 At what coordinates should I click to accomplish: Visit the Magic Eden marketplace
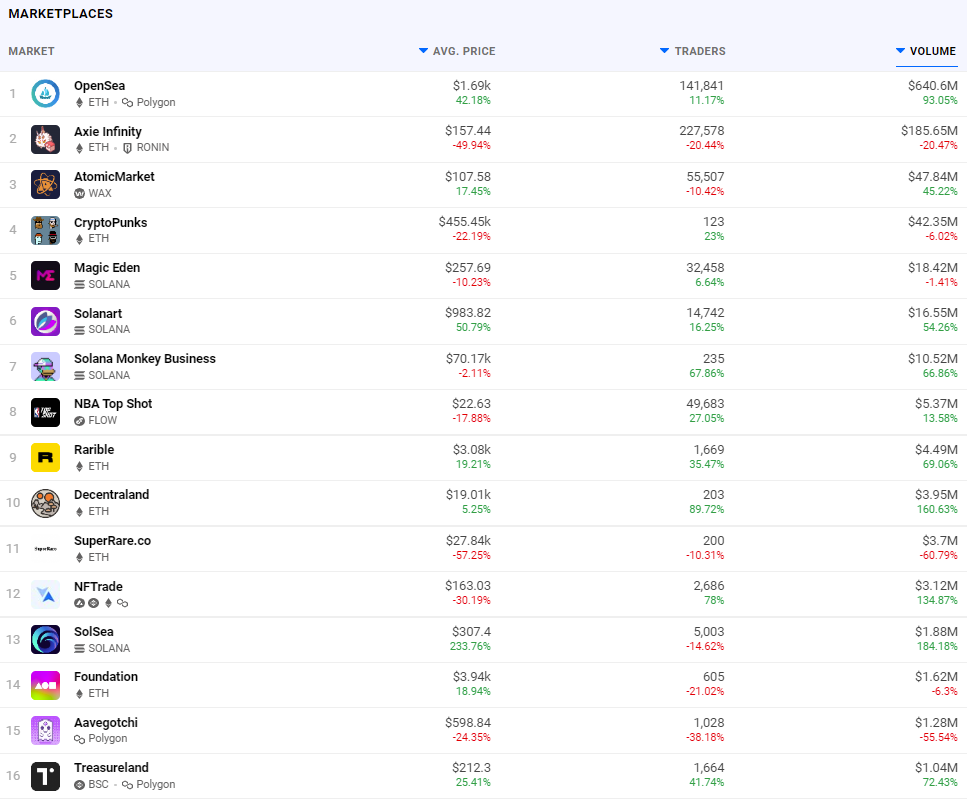click(x=107, y=268)
